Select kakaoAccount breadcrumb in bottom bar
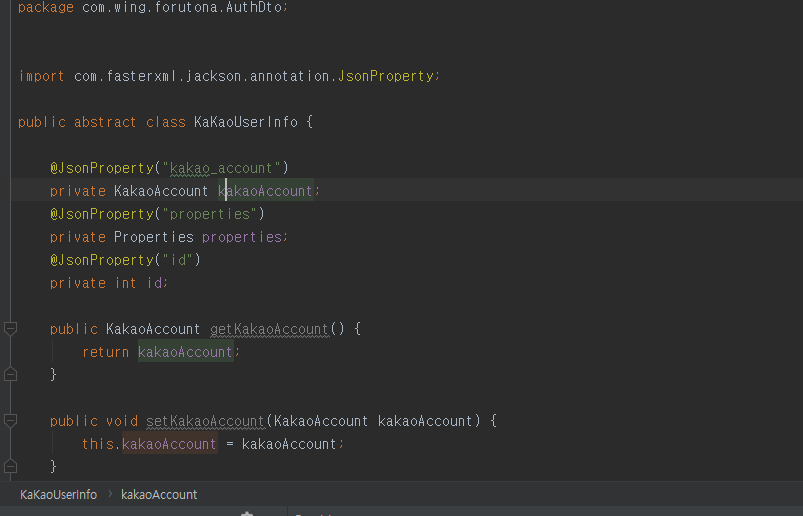Image resolution: width=803 pixels, height=516 pixels. tap(159, 494)
